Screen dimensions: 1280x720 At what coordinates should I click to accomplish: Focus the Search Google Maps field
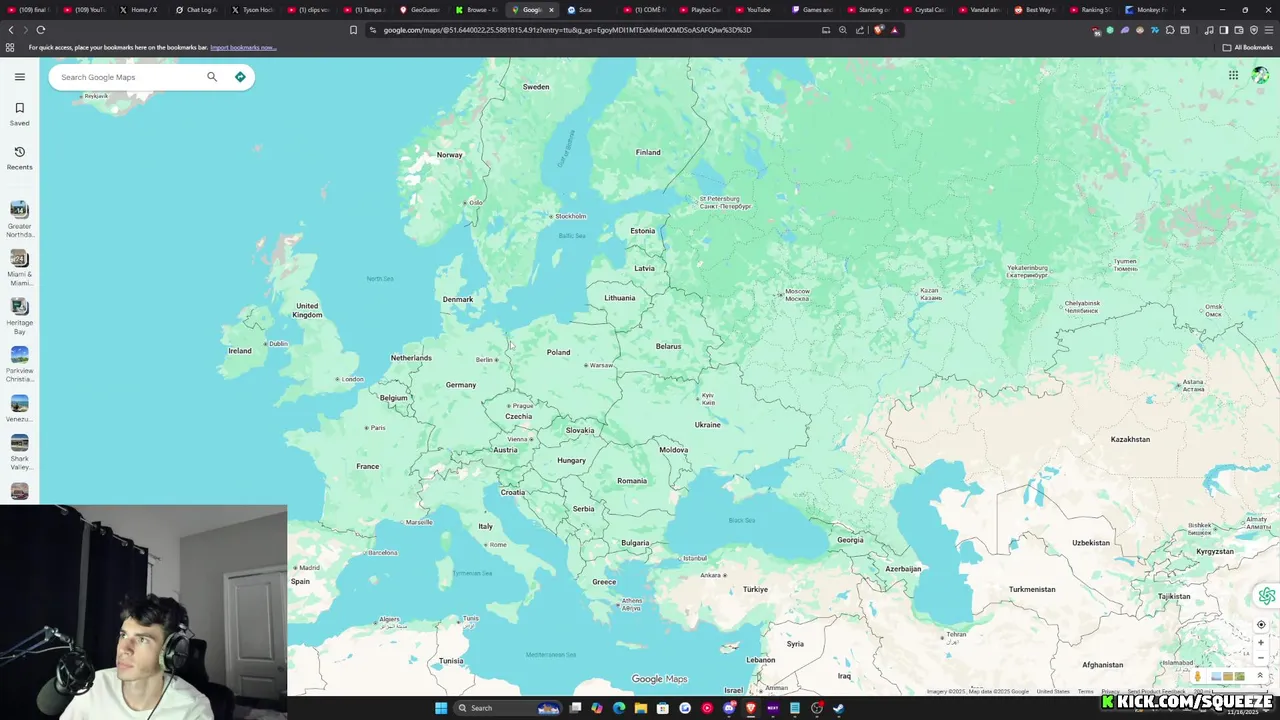coord(127,77)
